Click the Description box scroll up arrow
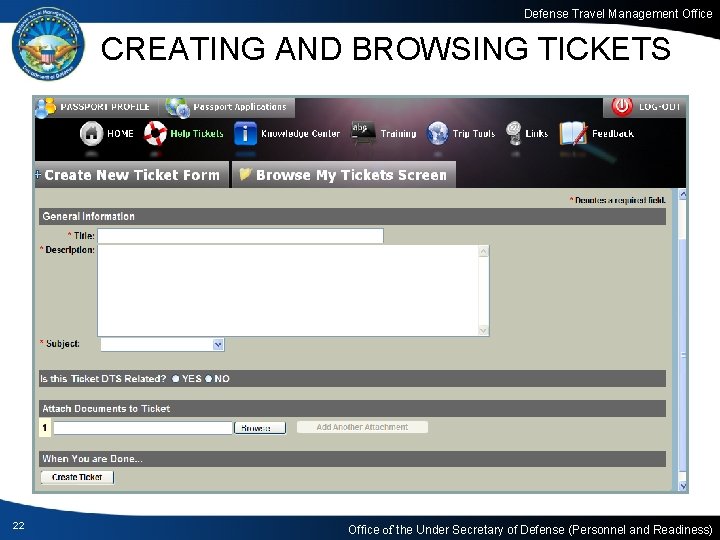 [484, 251]
